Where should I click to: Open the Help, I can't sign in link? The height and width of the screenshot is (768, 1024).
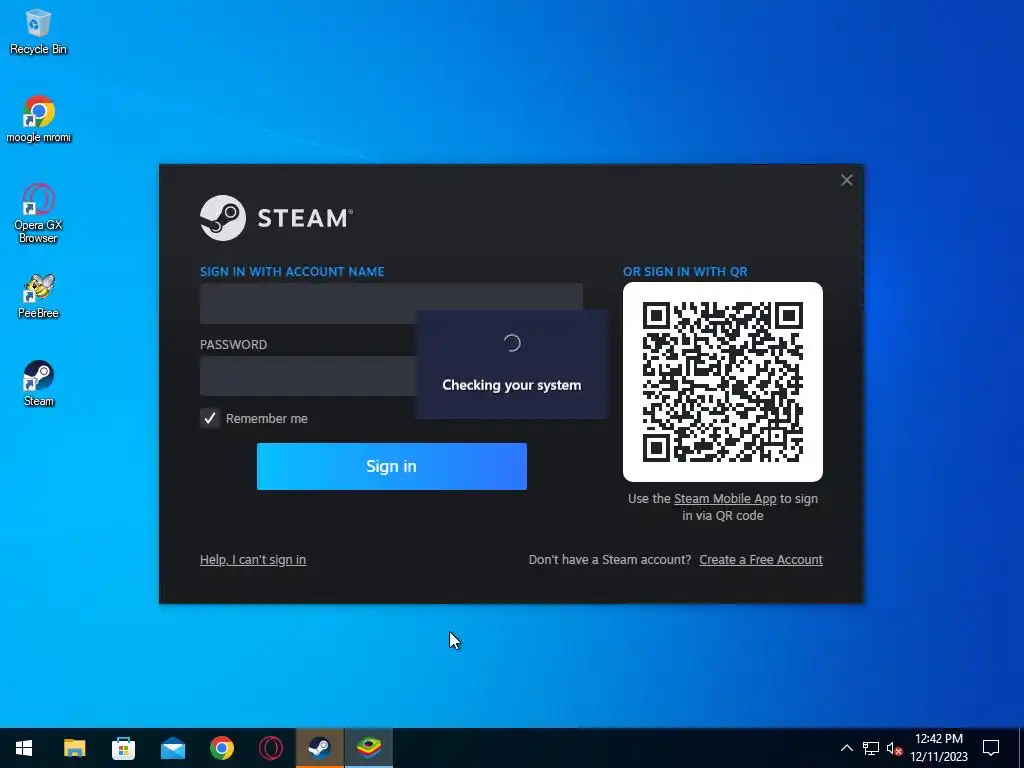pos(253,560)
